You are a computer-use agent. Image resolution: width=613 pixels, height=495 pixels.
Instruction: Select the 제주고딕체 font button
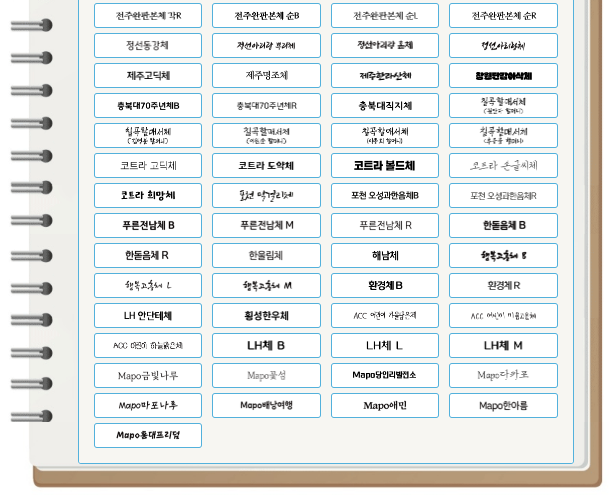point(148,75)
